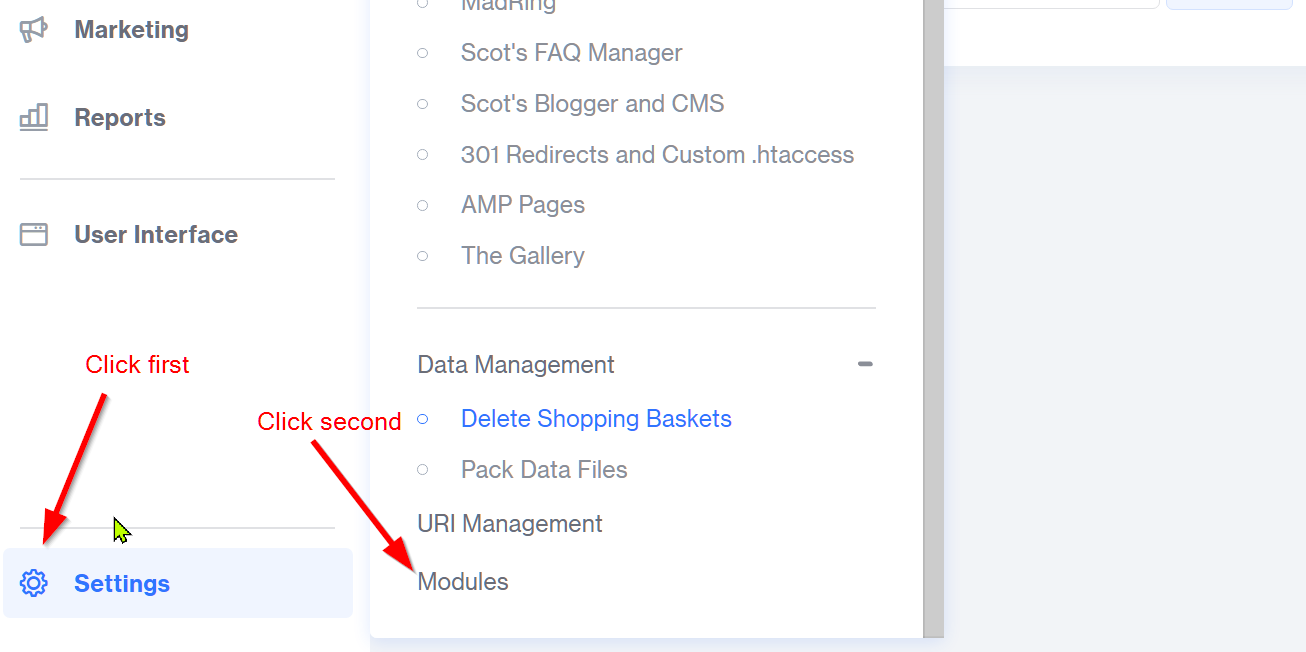Open the Marketing menu
This screenshot has width=1306, height=652.
tap(131, 30)
